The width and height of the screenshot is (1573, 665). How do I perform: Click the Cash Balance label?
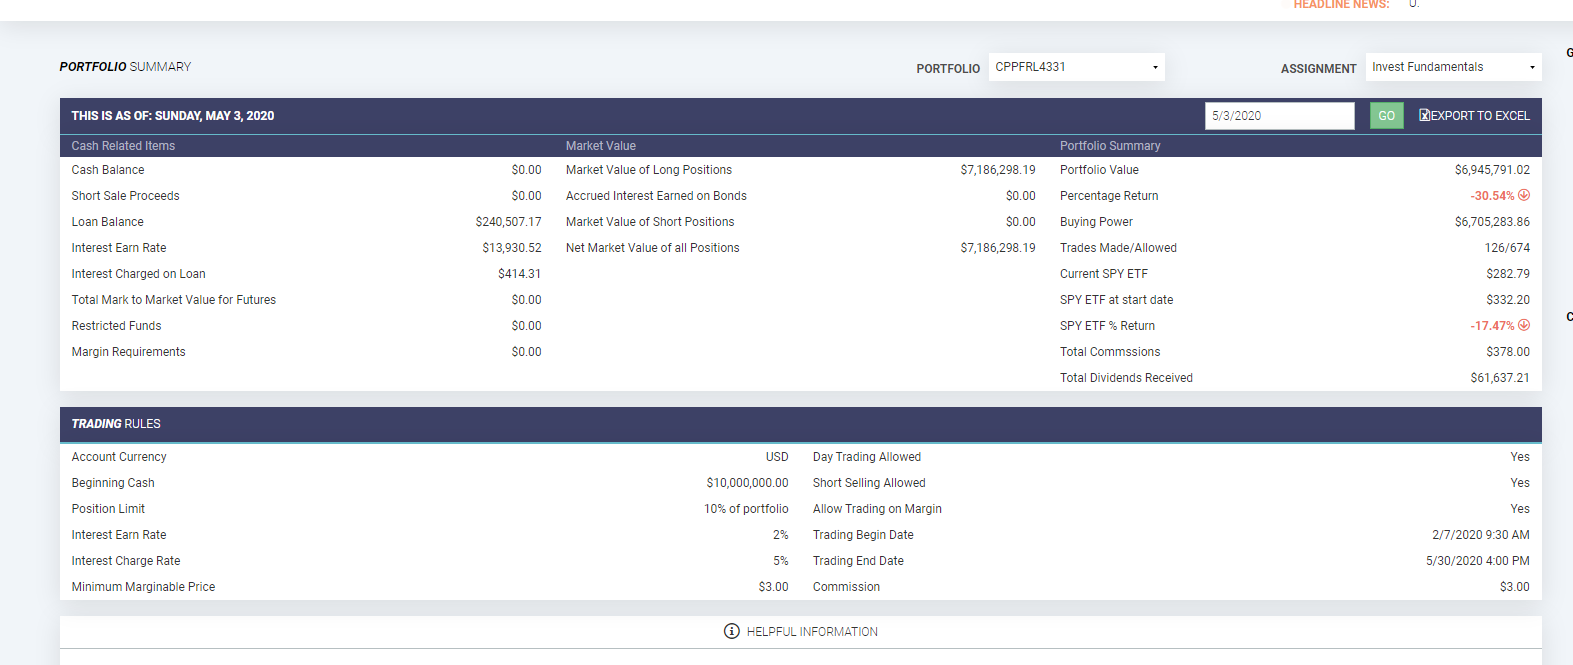pos(108,170)
